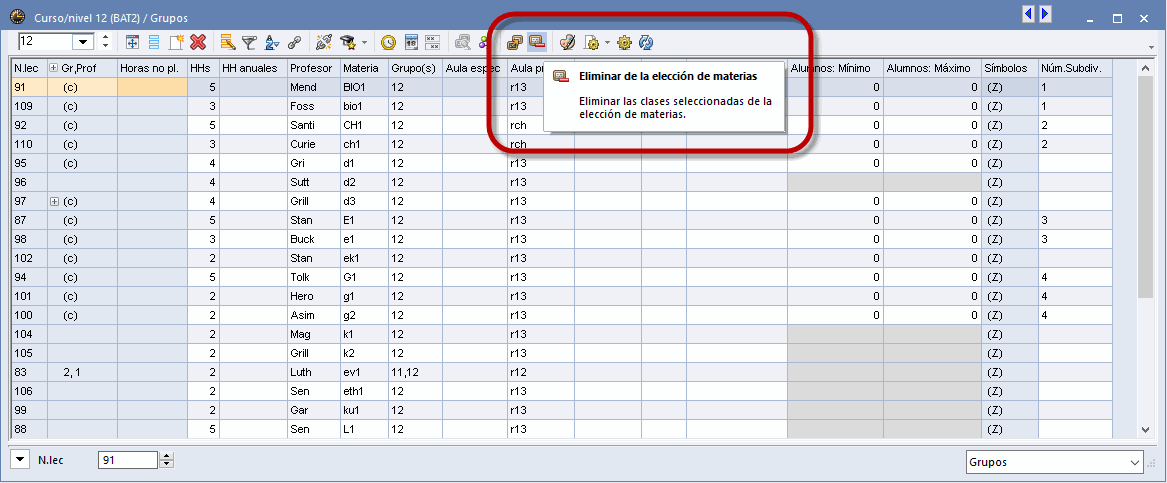The width and height of the screenshot is (1167, 483).
Task: Select lesson number 109 cell
Action: click(30, 106)
